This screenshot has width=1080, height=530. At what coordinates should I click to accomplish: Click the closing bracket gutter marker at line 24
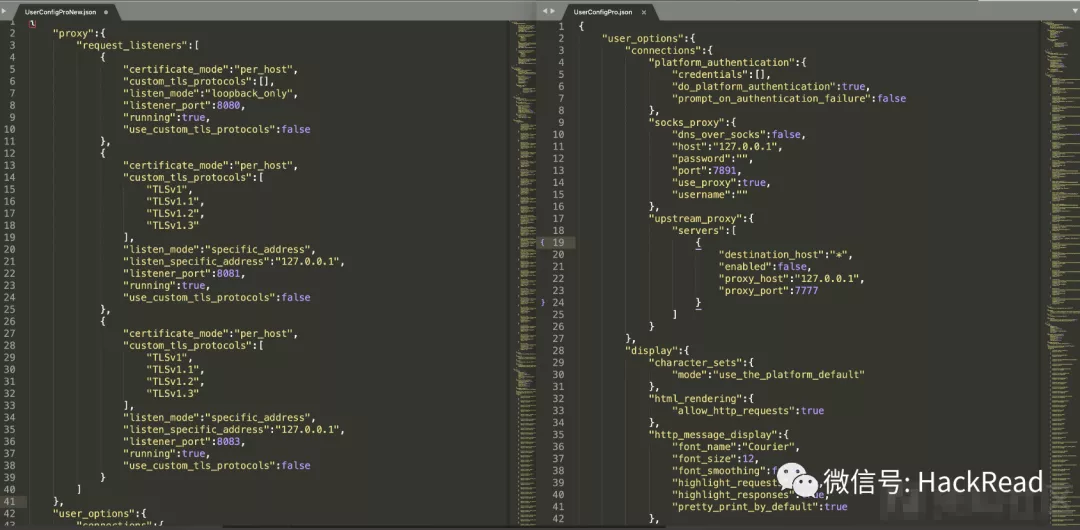(x=543, y=303)
